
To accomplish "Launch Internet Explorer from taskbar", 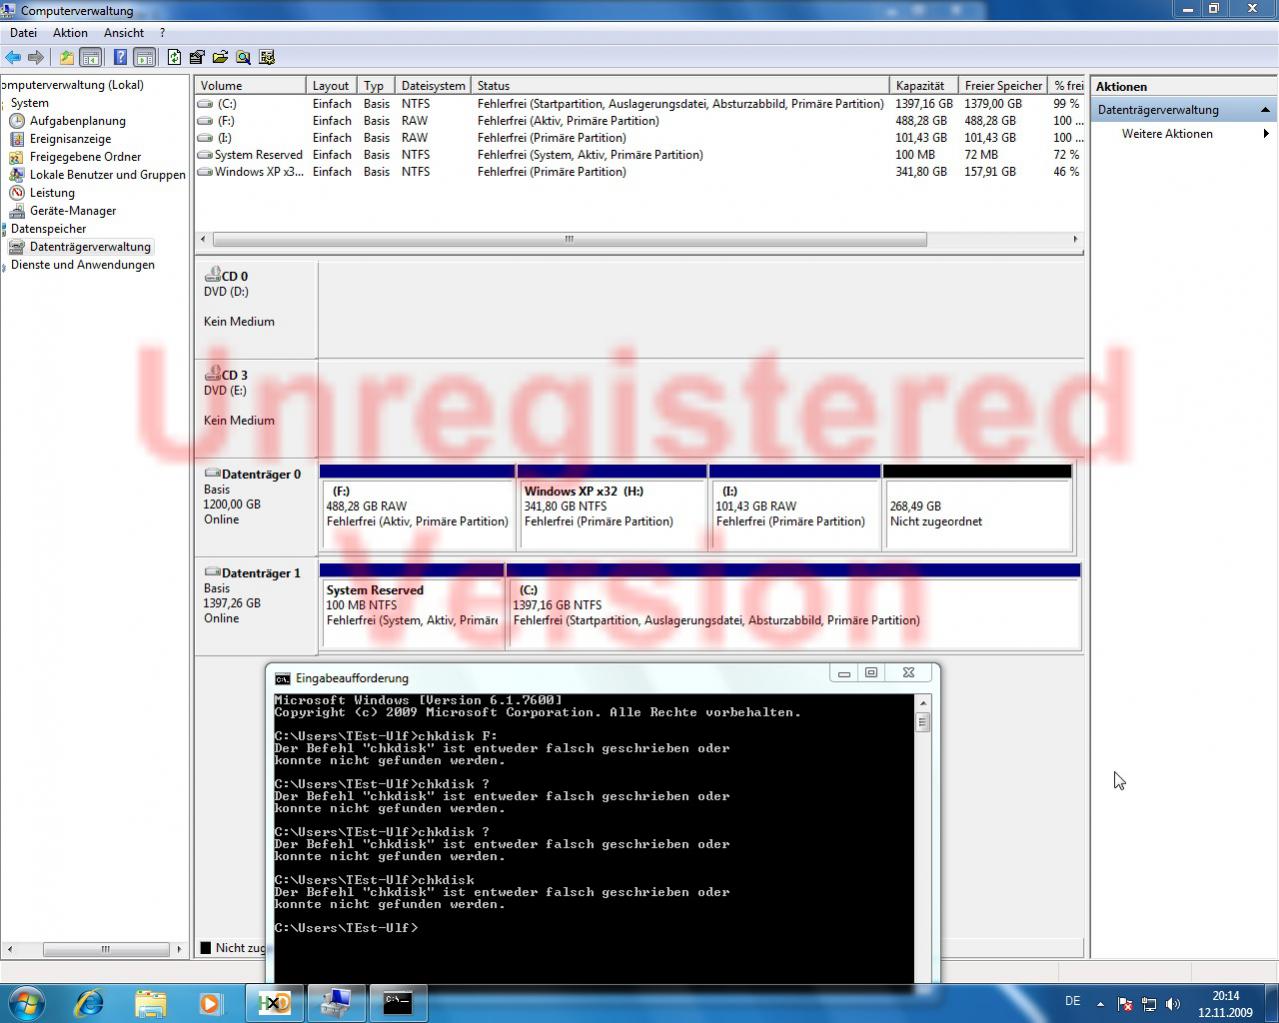I will [90, 1002].
